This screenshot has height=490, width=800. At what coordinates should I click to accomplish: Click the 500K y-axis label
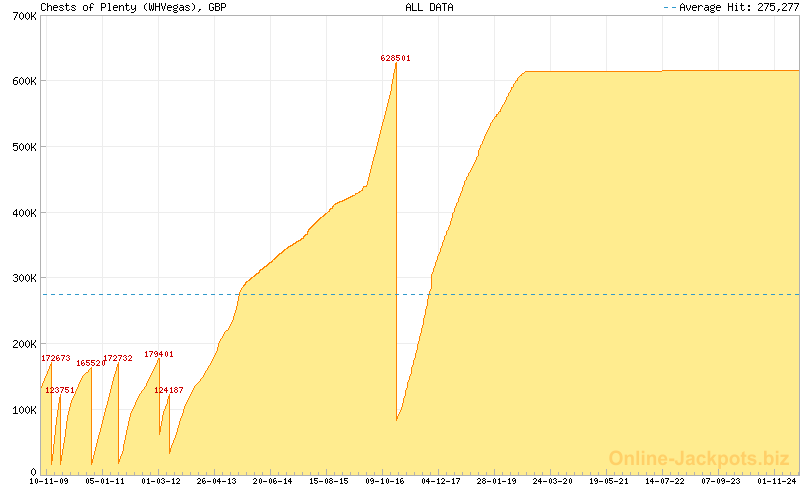coord(22,147)
